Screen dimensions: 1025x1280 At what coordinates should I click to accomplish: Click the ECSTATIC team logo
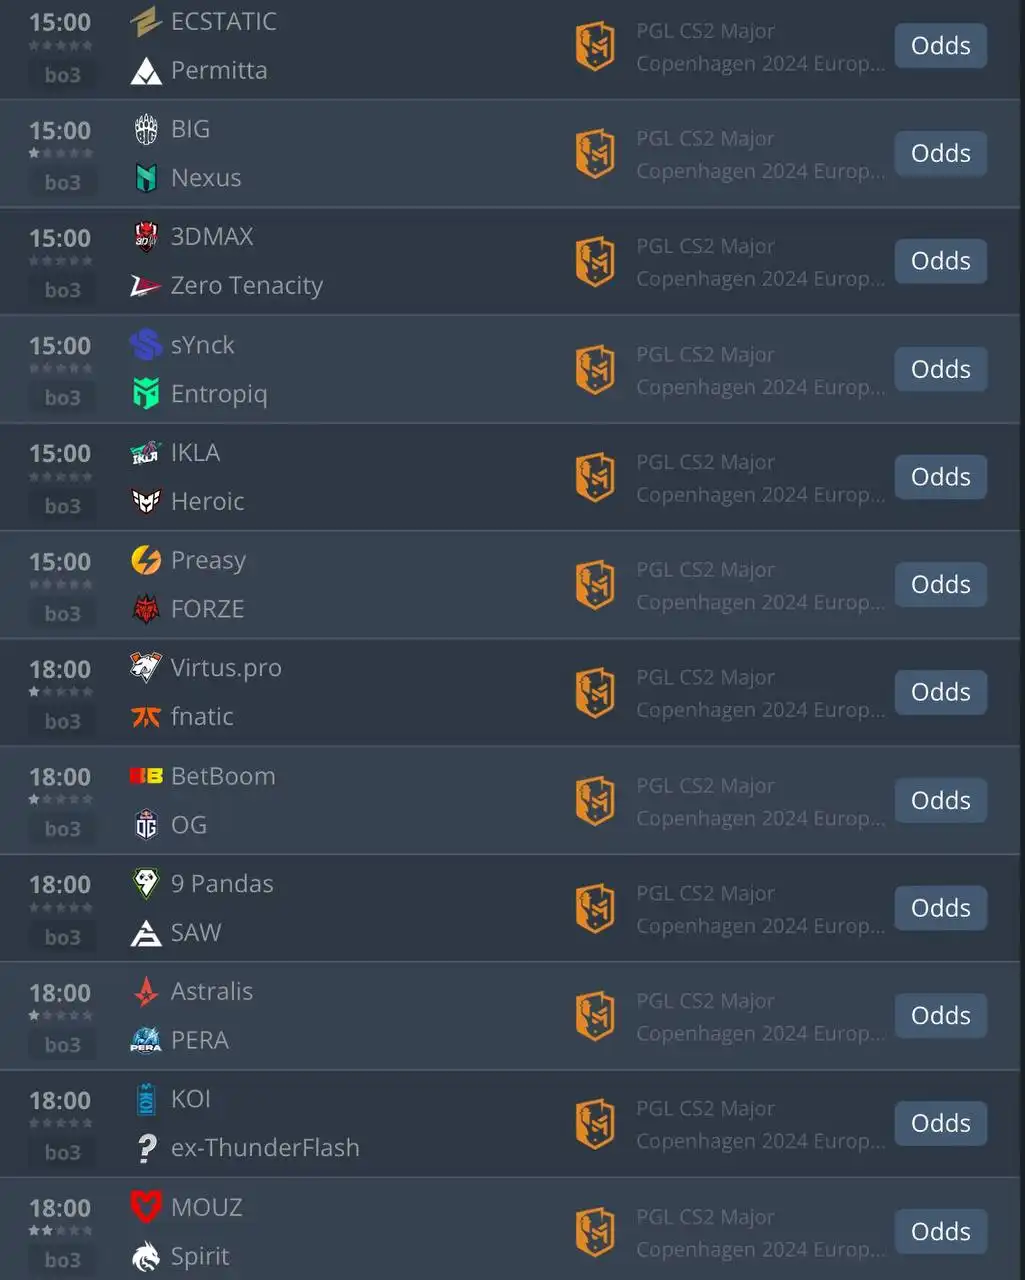click(146, 22)
